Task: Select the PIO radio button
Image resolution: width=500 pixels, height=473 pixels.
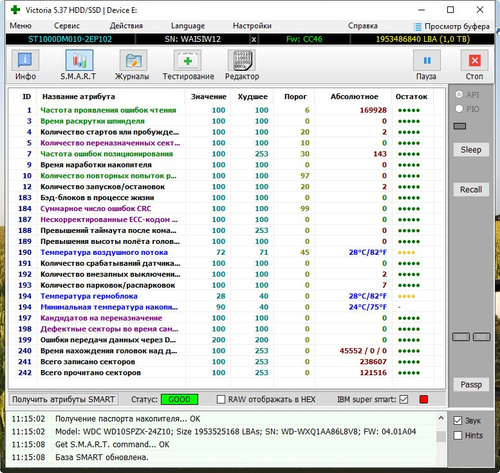Action: click(x=459, y=109)
